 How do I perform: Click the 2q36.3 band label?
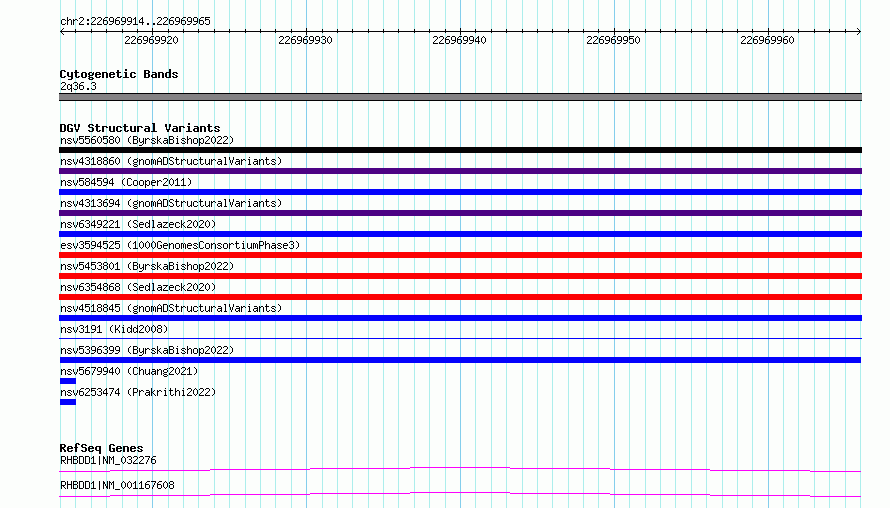(x=78, y=86)
